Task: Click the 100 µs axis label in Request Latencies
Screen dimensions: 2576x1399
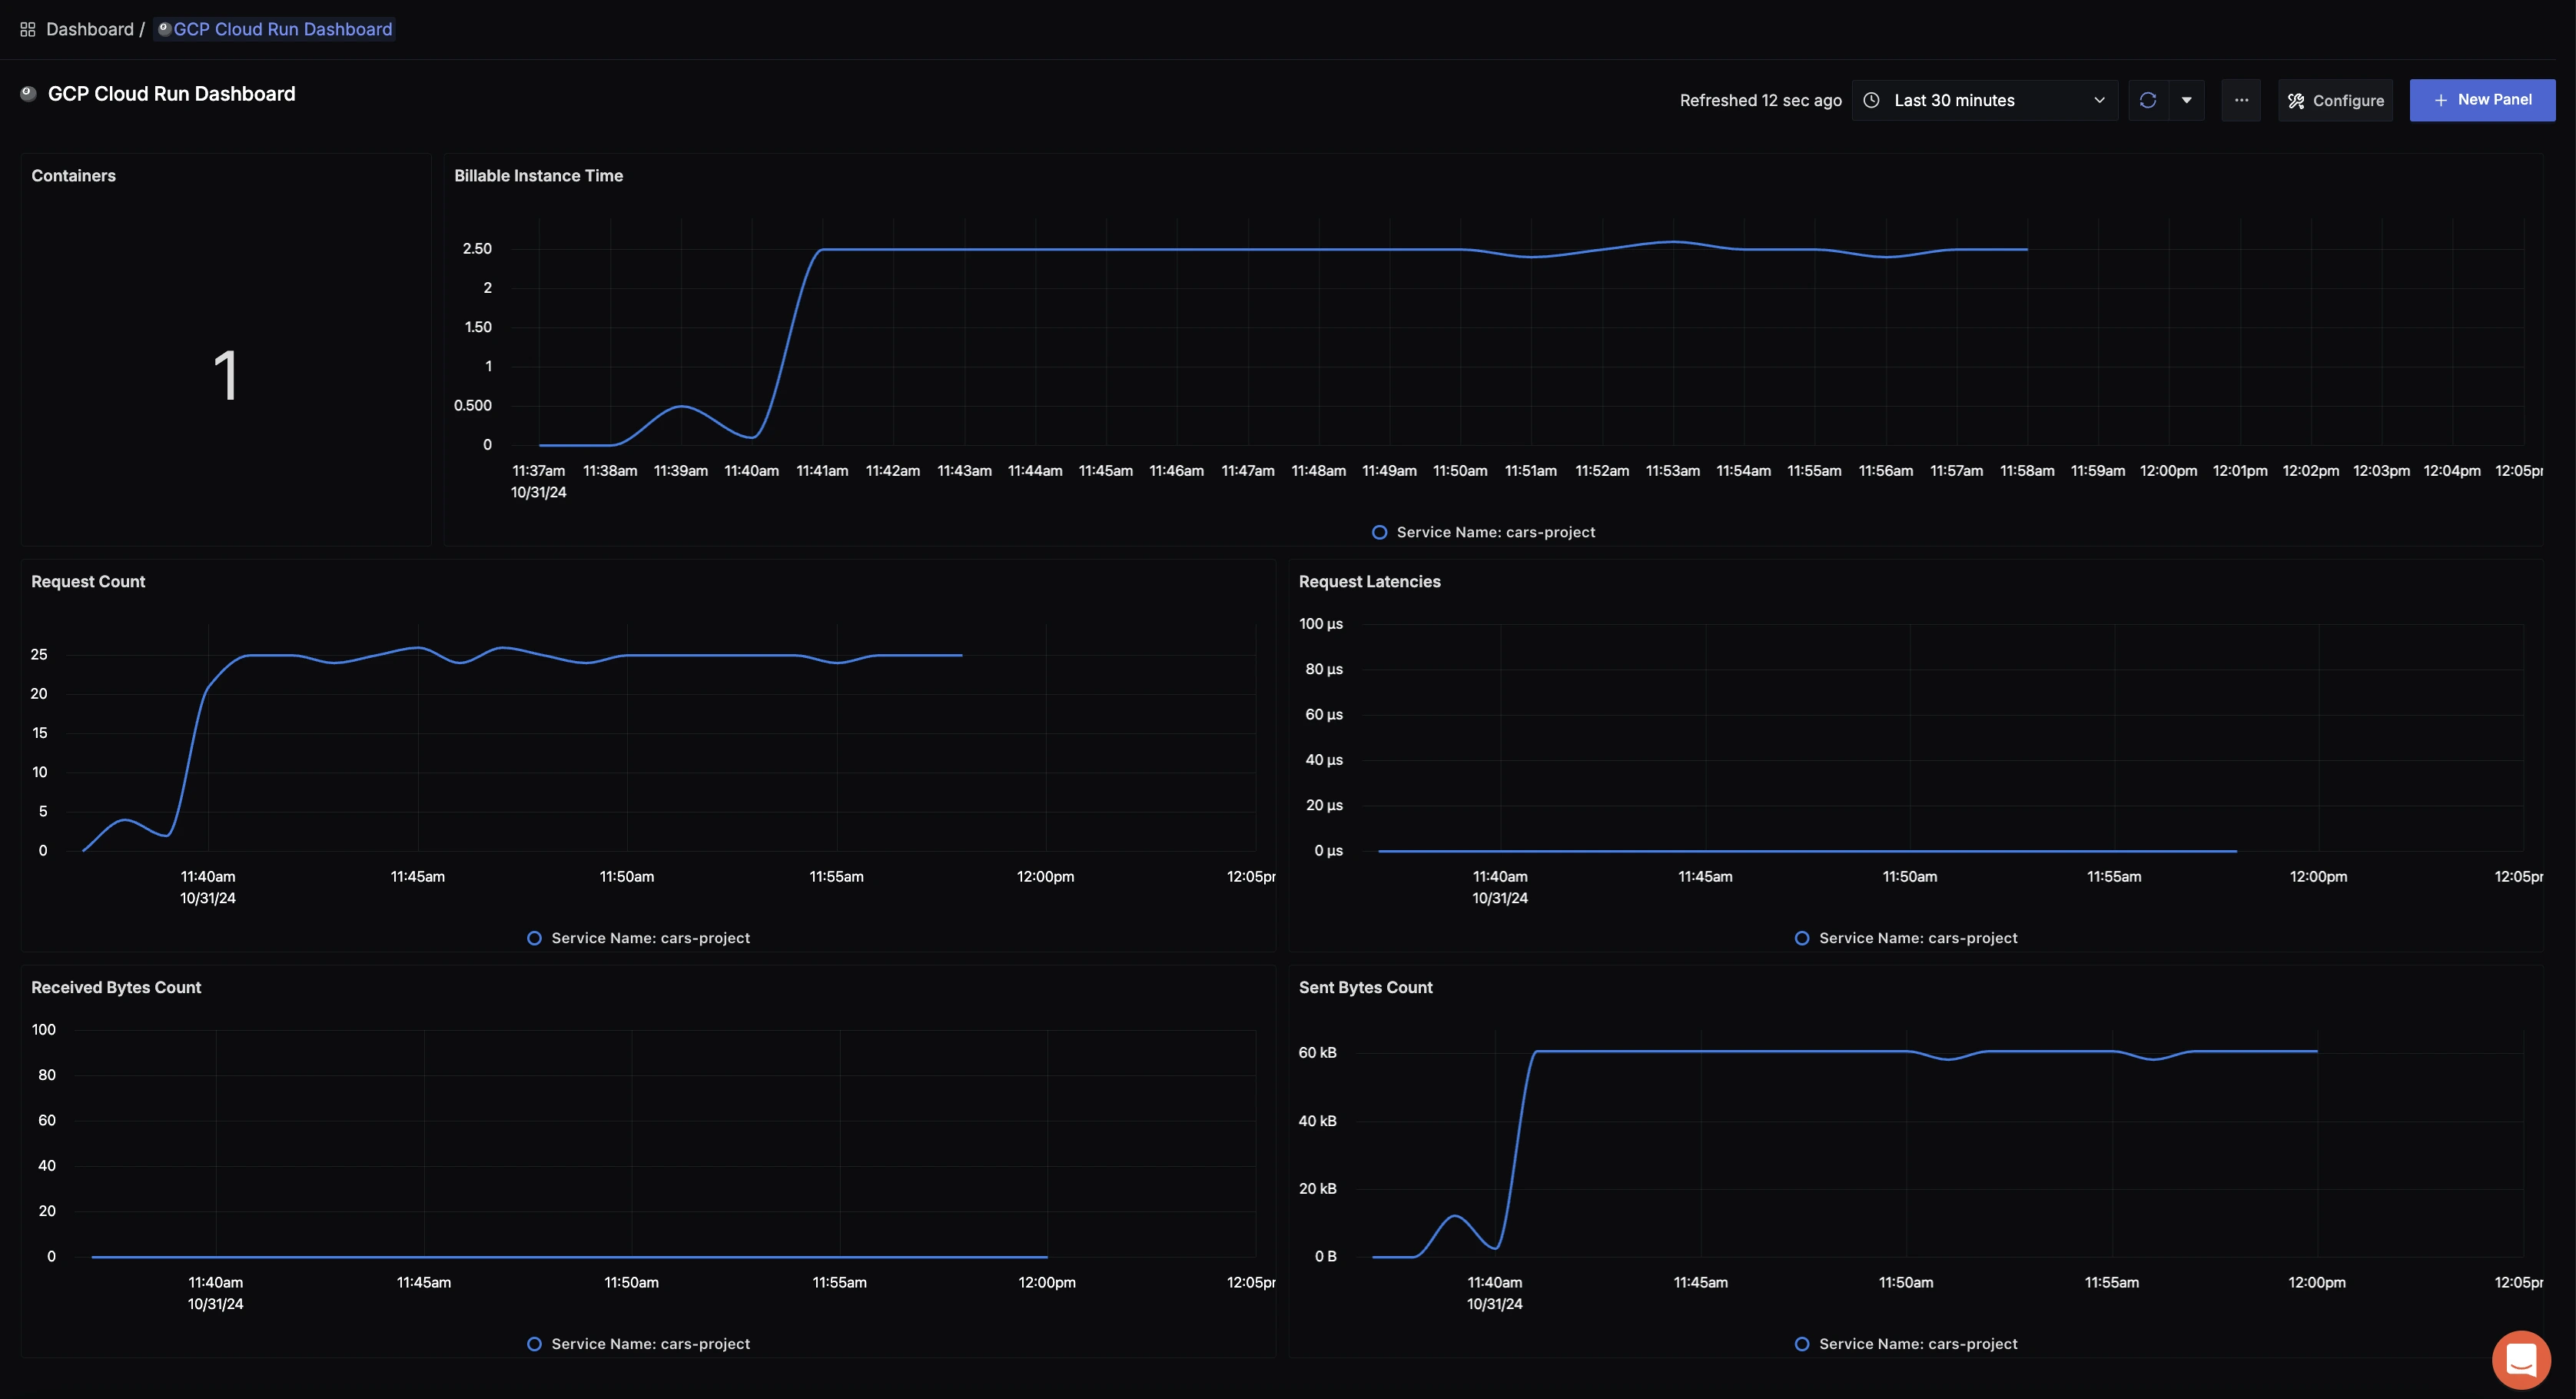Action: tap(1320, 624)
